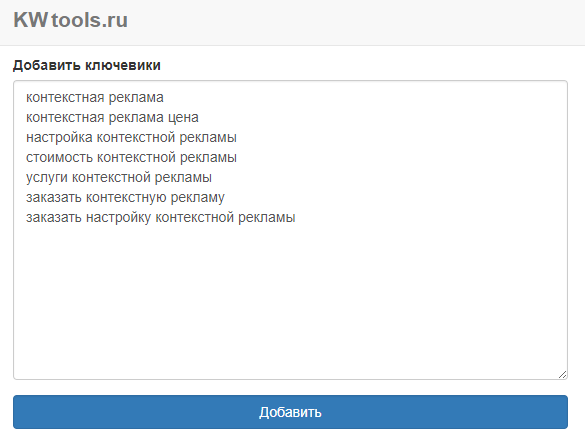This screenshot has width=585, height=437.
Task: Click the word настройка in third line
Action: coord(59,138)
